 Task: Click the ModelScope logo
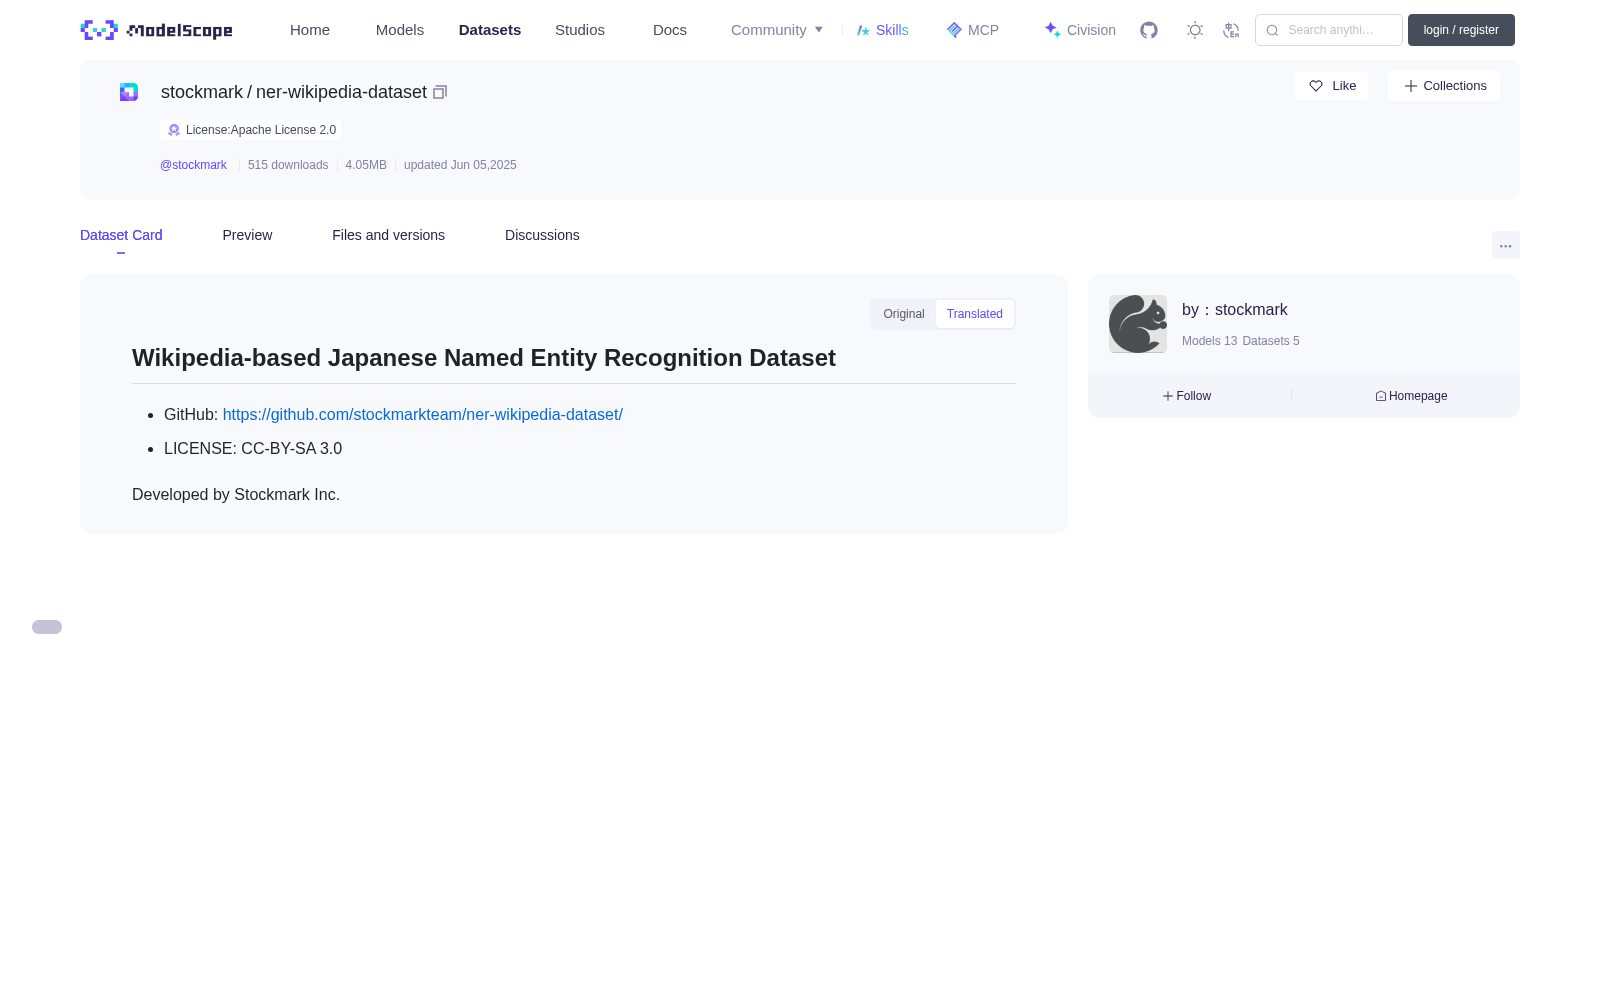pos(157,30)
